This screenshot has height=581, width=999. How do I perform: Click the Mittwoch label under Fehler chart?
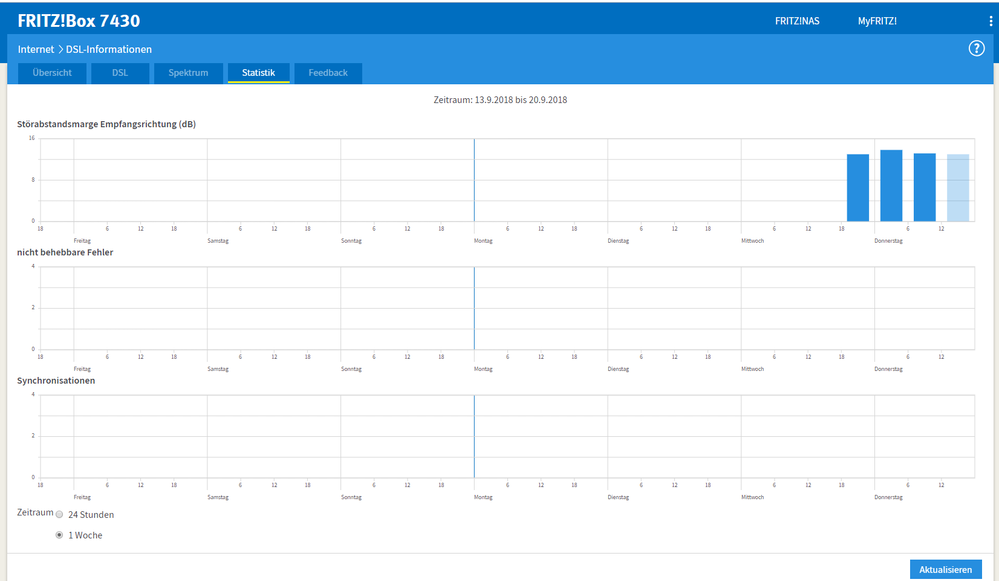tap(752, 369)
